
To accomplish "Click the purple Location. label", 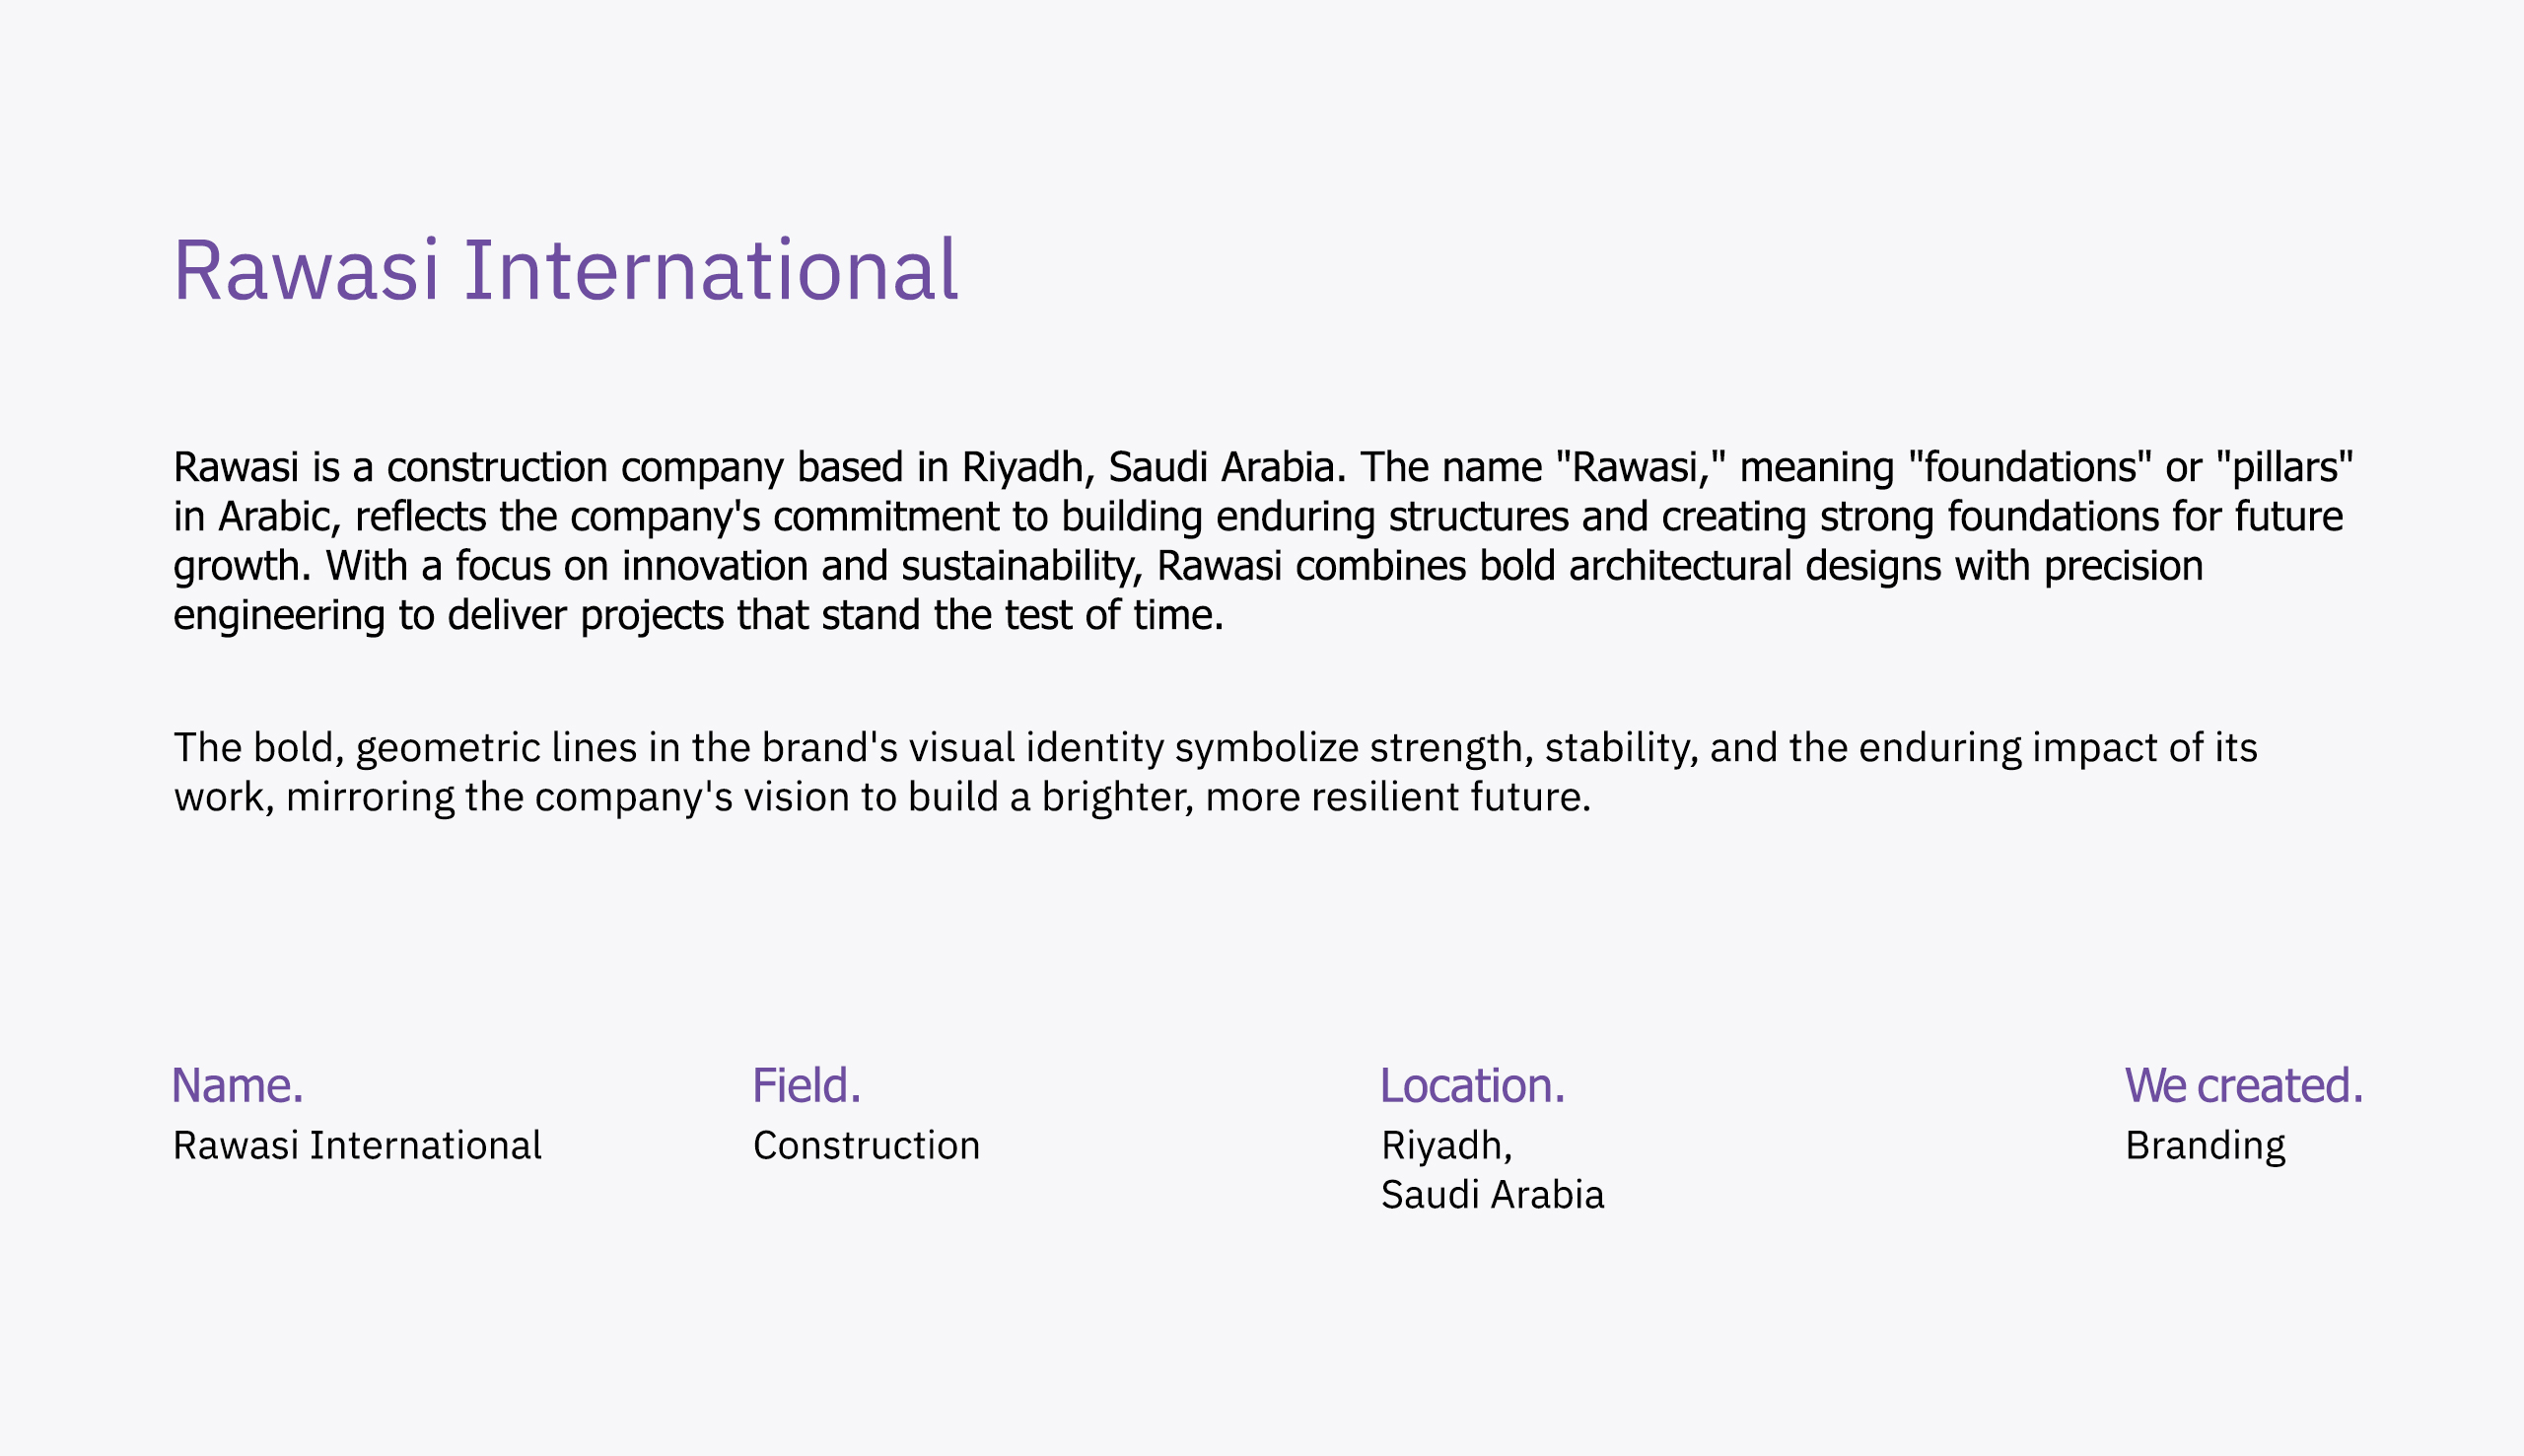I will 1472,1086.
